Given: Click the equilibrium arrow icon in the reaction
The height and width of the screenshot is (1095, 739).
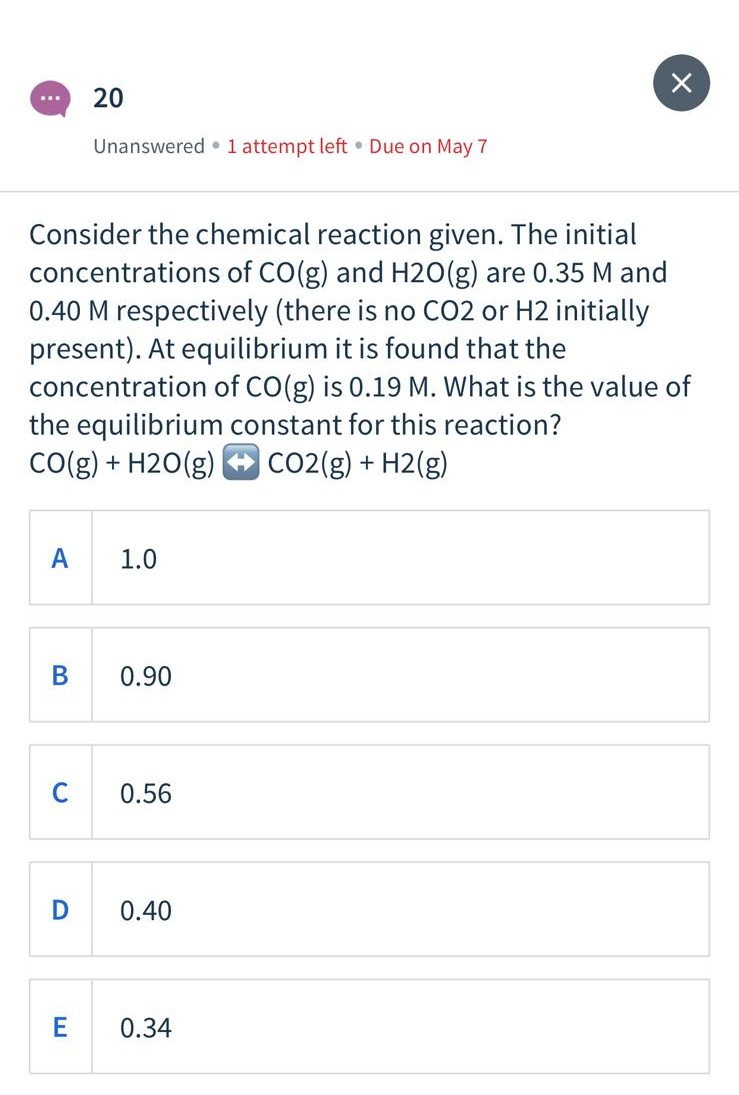Looking at the screenshot, I should tap(239, 462).
